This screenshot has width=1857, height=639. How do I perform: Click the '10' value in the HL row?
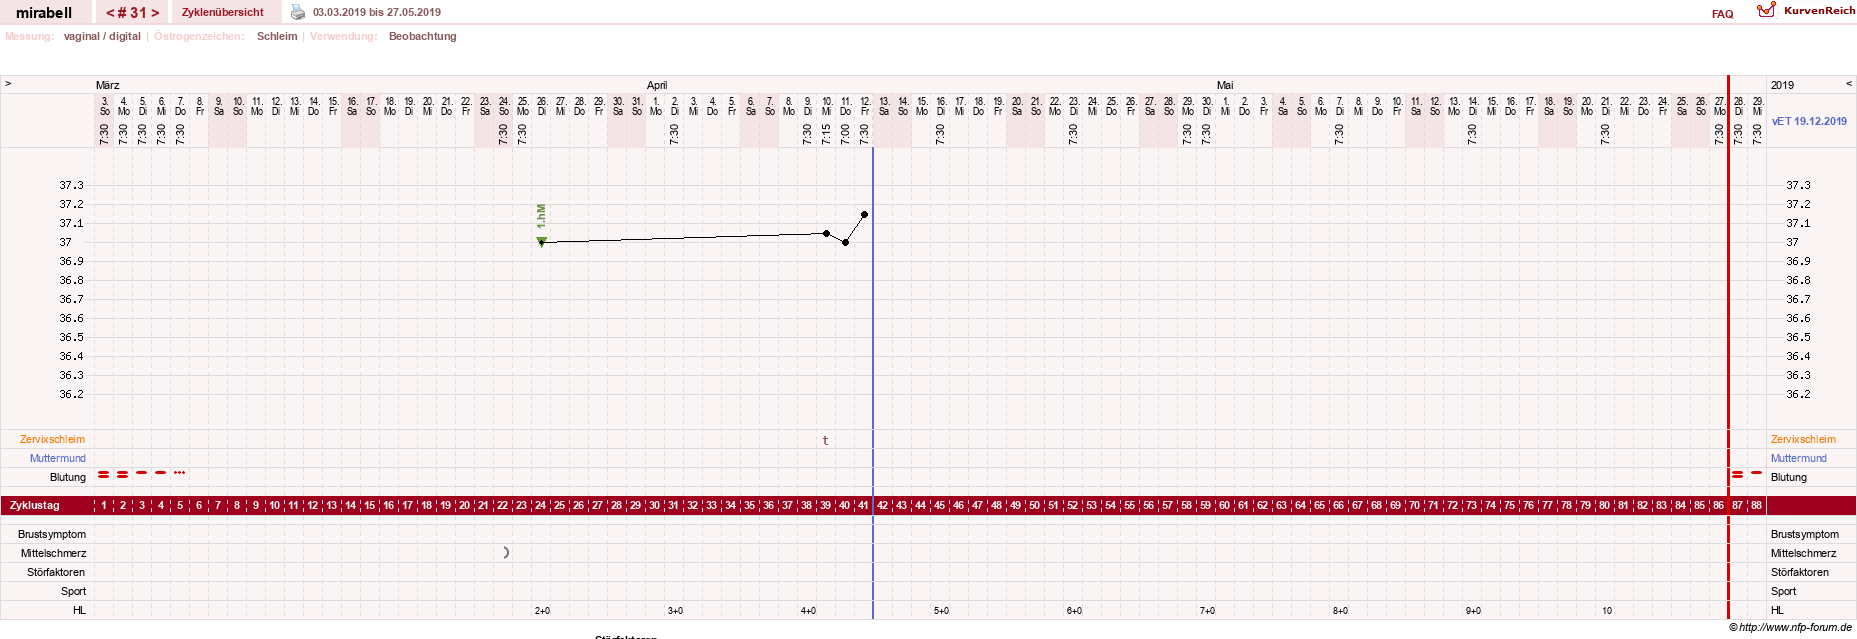coord(1606,610)
